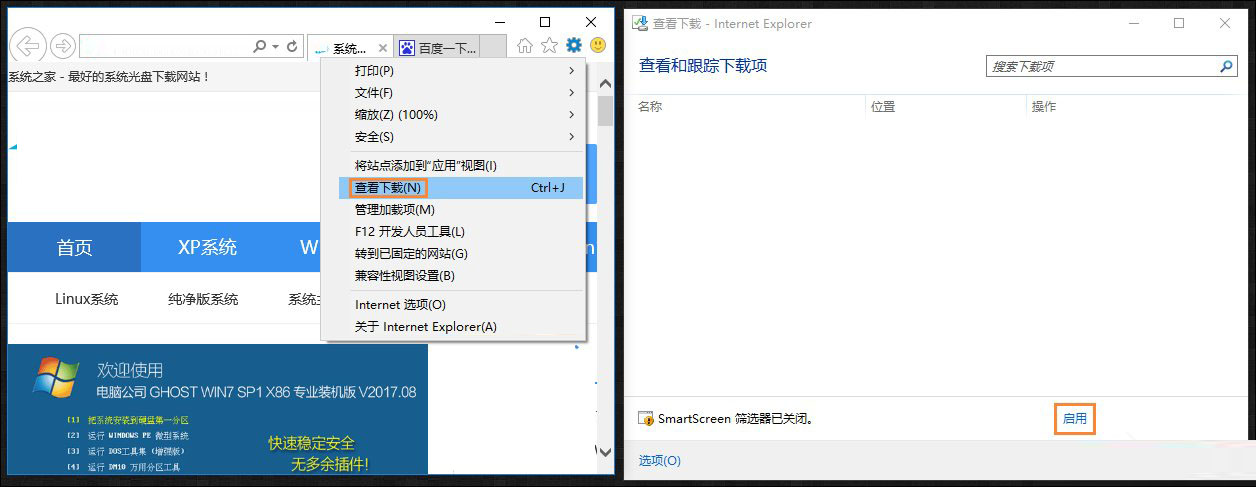Click the browser Forward arrow button
Viewport: 1256px width, 487px height.
pos(63,46)
